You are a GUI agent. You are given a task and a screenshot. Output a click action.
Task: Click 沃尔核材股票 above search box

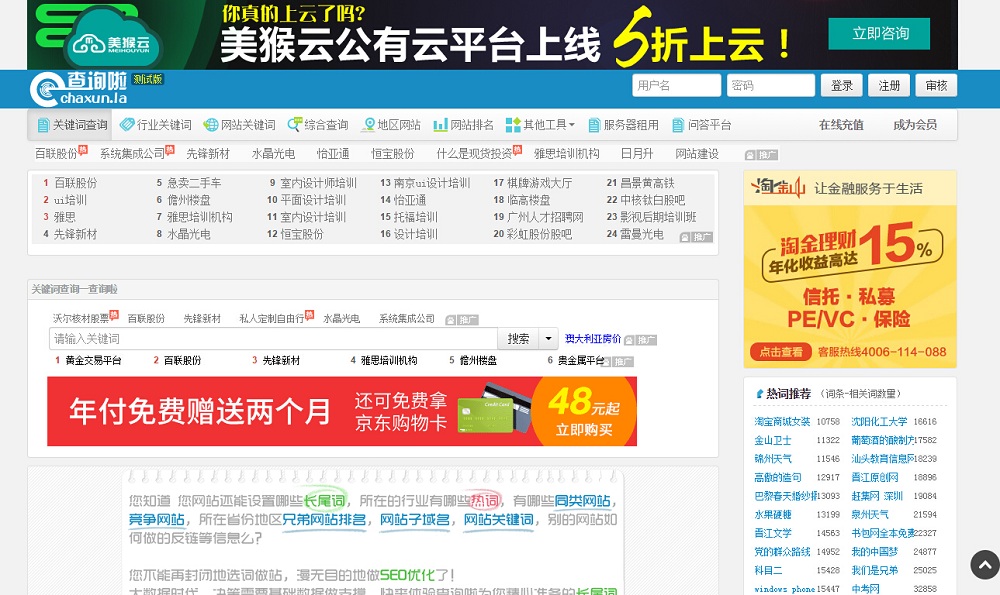81,318
